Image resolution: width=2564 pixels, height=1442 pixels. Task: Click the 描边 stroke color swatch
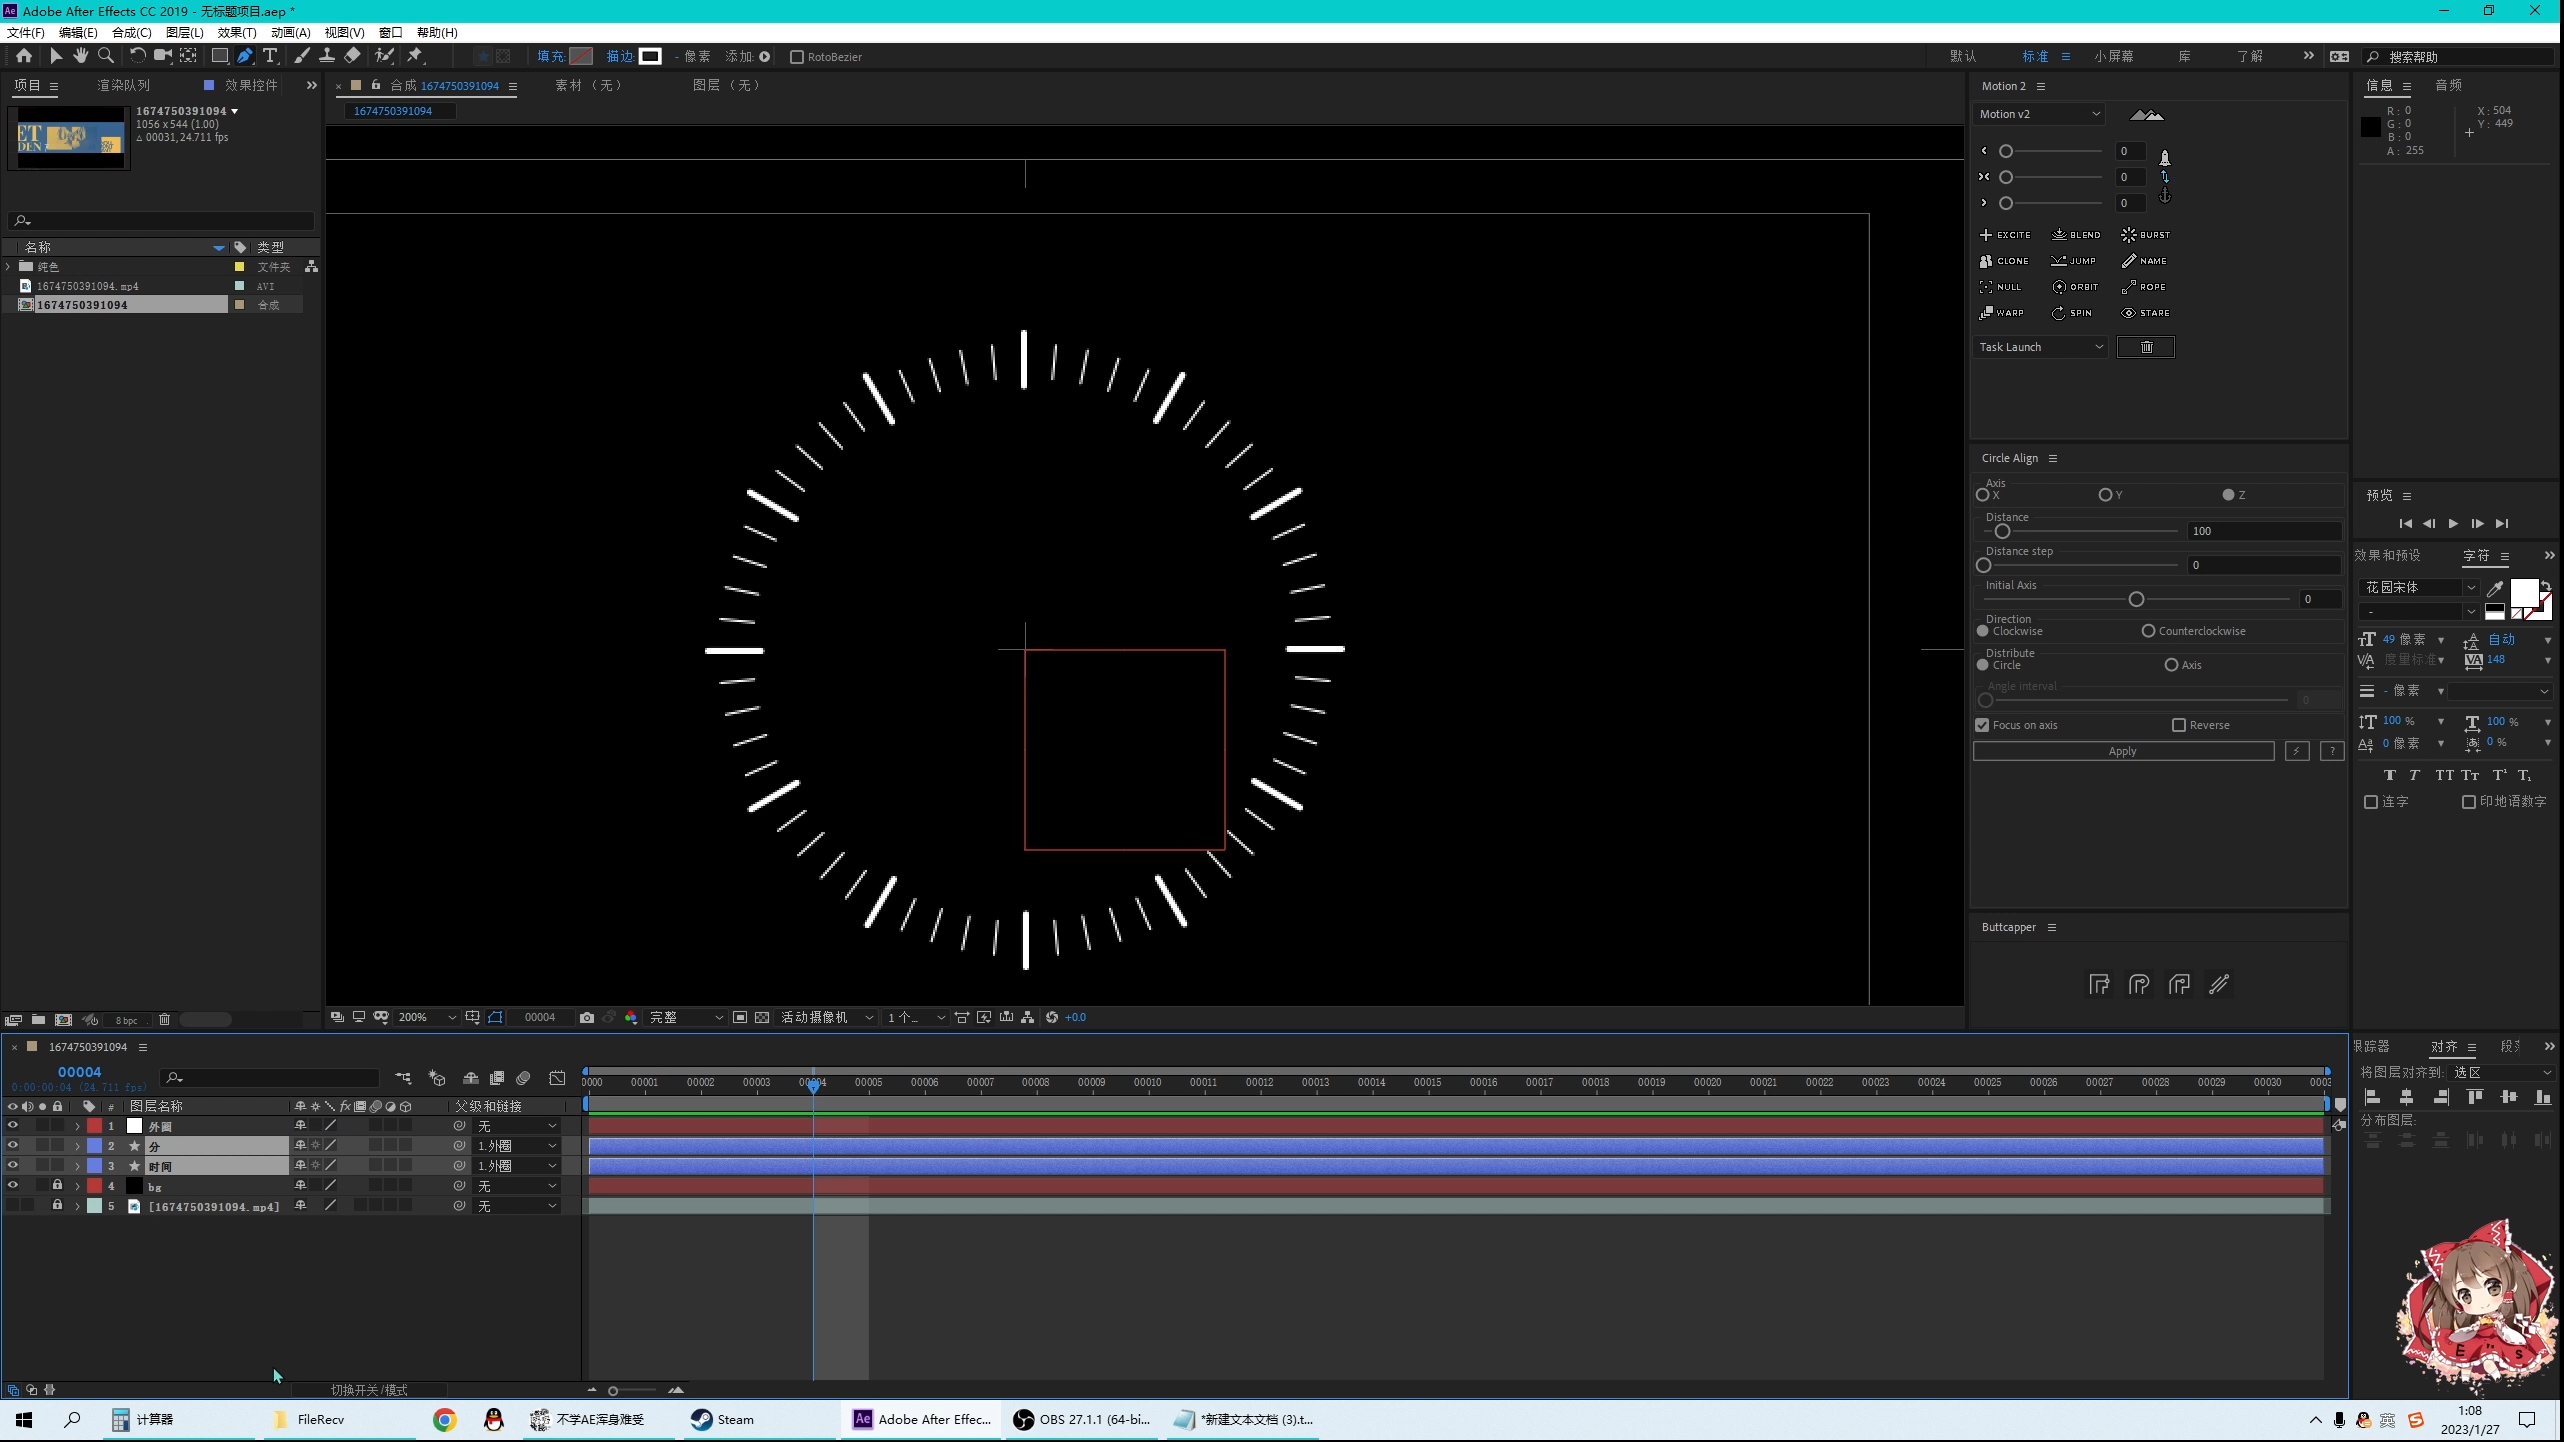click(x=650, y=56)
